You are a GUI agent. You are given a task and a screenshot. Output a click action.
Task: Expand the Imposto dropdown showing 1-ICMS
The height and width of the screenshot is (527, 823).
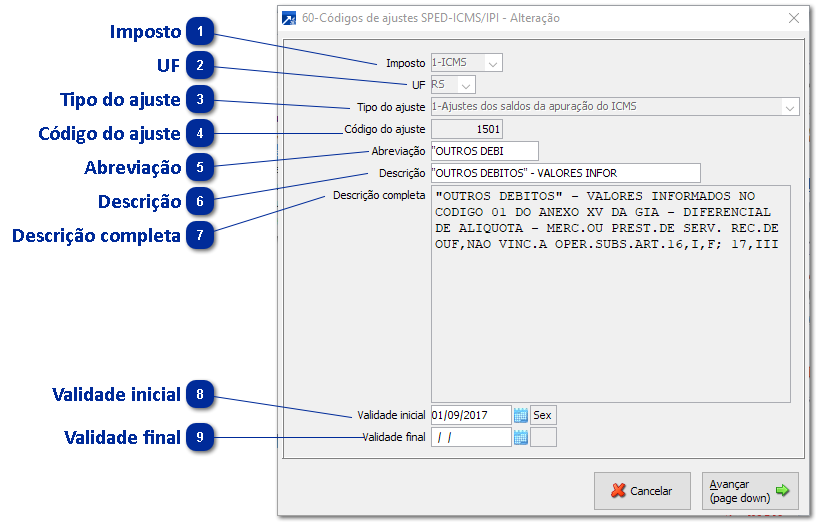pyautogui.click(x=493, y=63)
